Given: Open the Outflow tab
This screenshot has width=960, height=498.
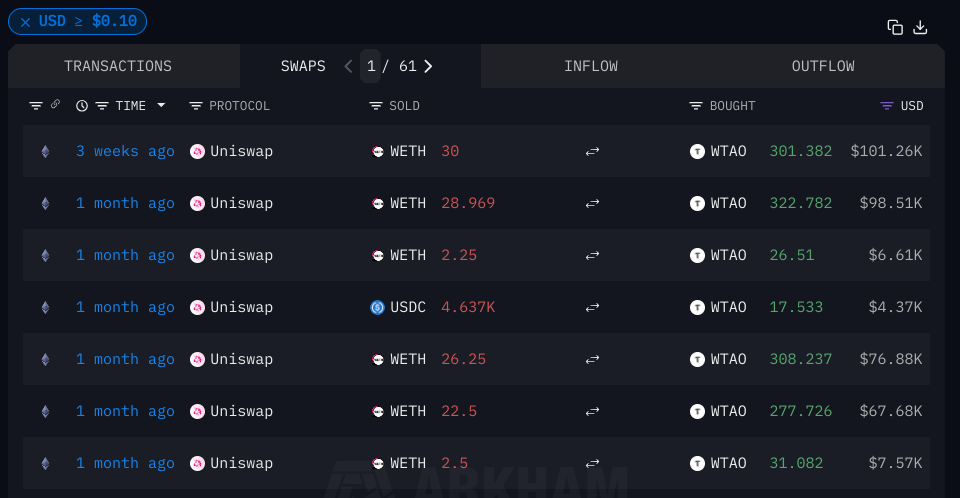Looking at the screenshot, I should click(x=823, y=66).
